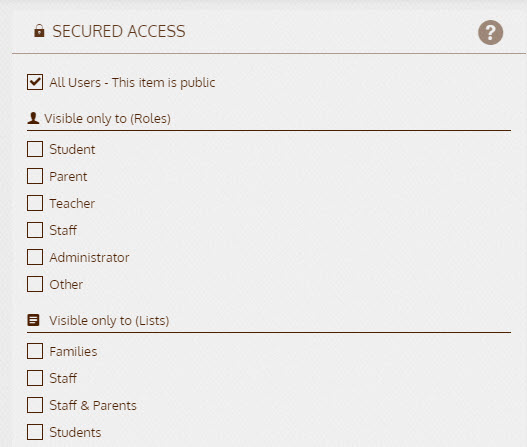Click the Administrator label text
Screen dimensions: 527x447
pos(89,257)
